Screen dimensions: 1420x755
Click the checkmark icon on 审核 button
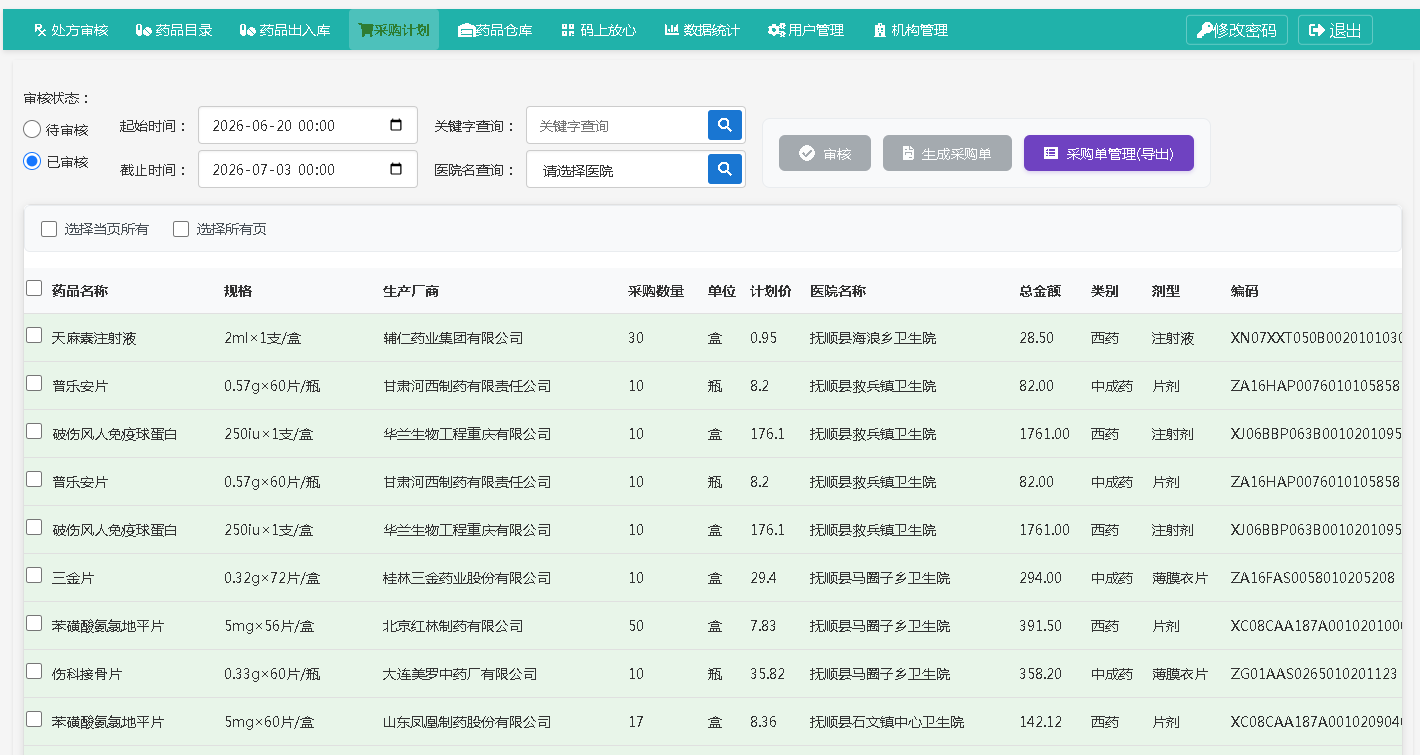click(x=807, y=153)
